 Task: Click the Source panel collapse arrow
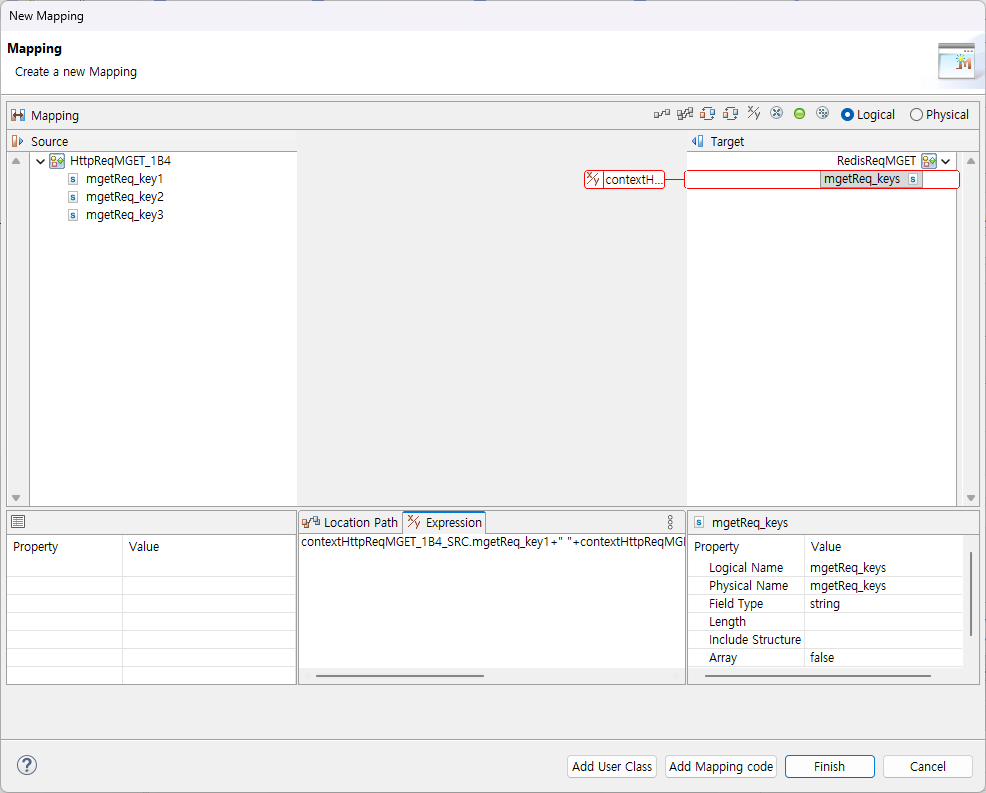click(x=14, y=141)
